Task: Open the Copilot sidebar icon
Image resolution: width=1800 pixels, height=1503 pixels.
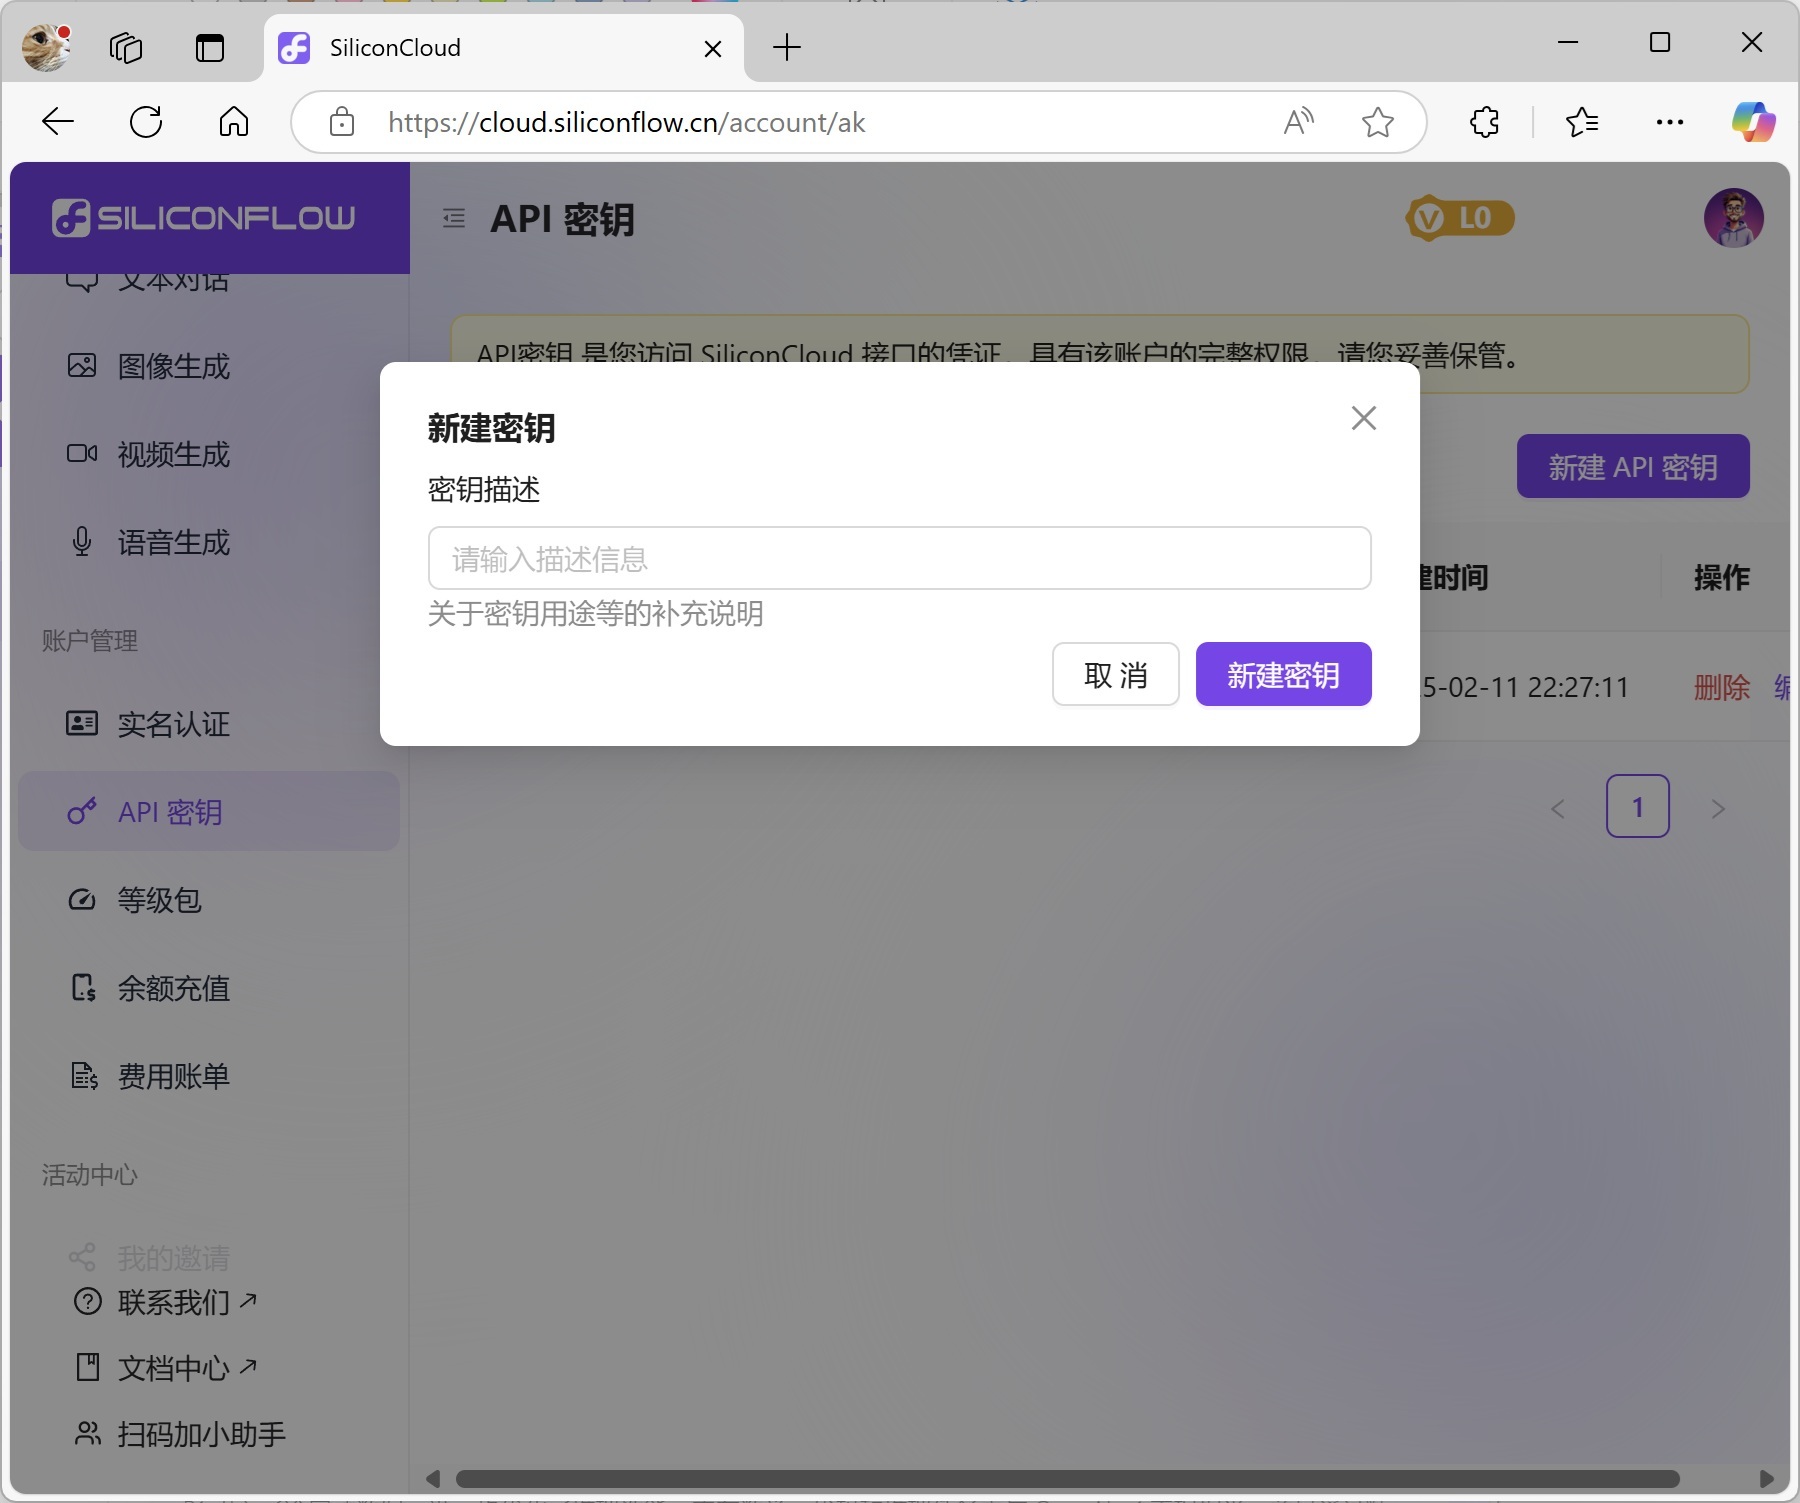Action: (x=1753, y=122)
